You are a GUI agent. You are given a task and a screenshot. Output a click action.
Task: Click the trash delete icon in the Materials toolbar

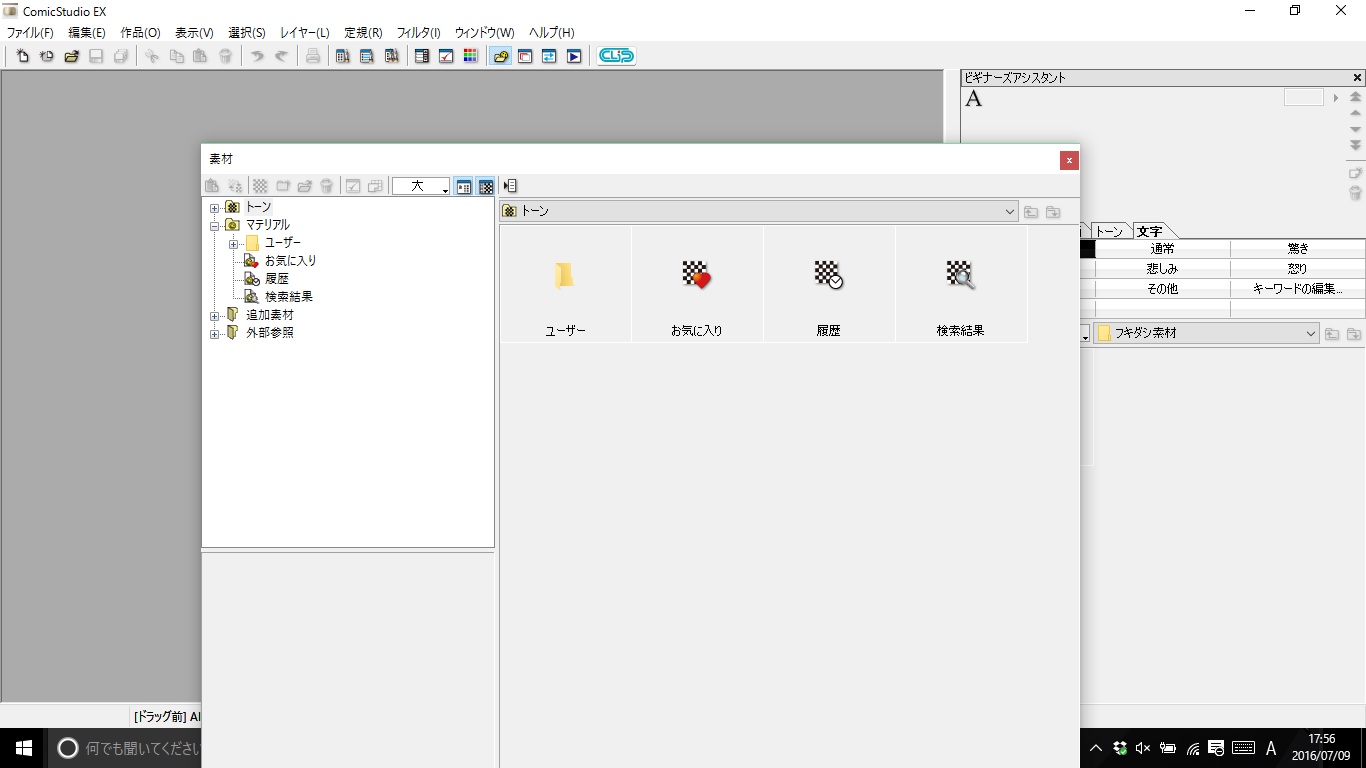pos(327,186)
